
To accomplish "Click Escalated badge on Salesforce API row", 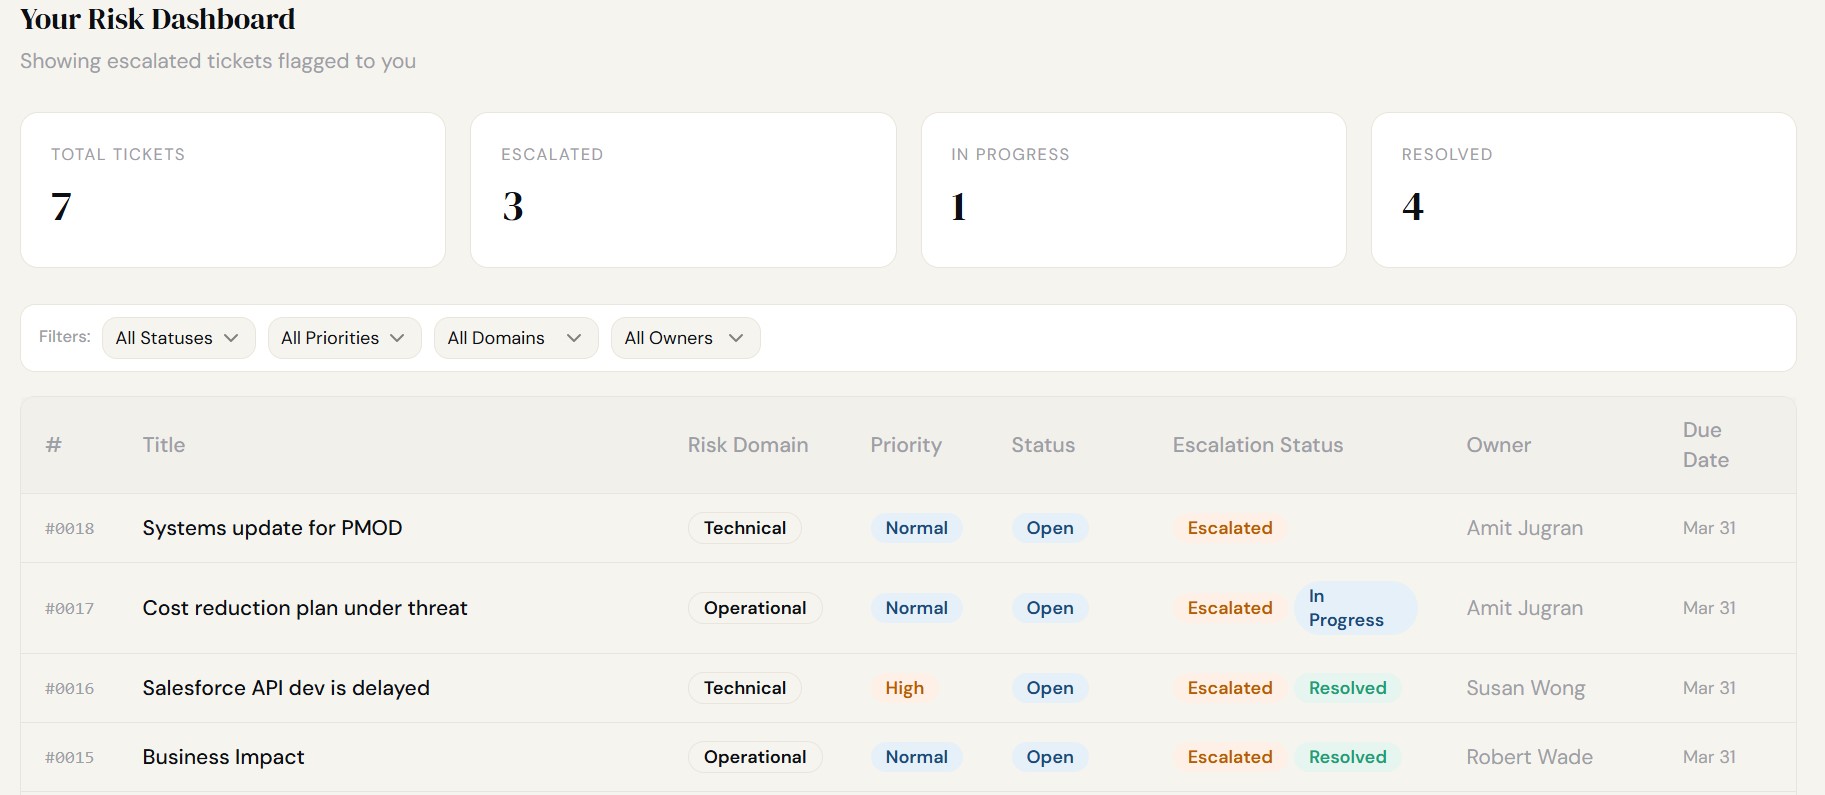I will [1230, 688].
